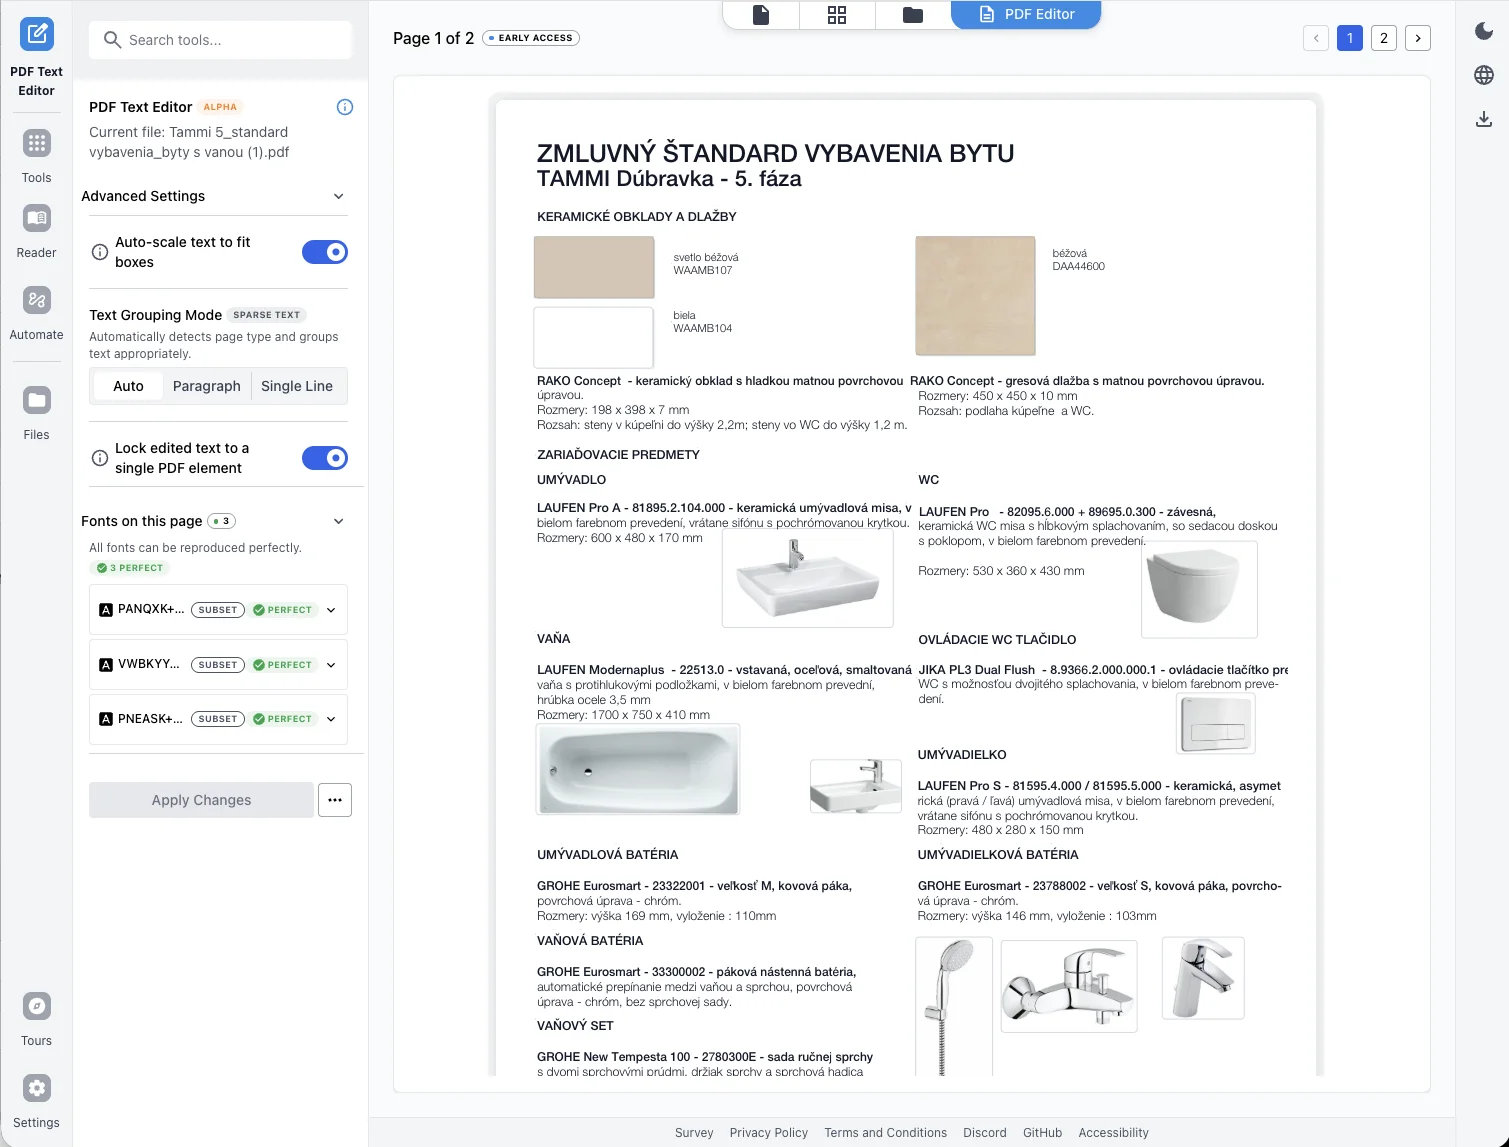This screenshot has width=1509, height=1147.
Task: Open the Files sidebar icon
Action: pyautogui.click(x=37, y=400)
